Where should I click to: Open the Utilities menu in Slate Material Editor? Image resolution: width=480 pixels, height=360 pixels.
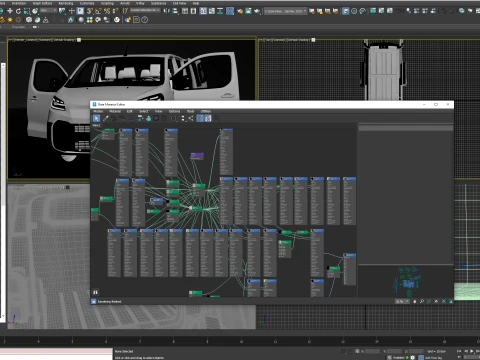coord(206,111)
